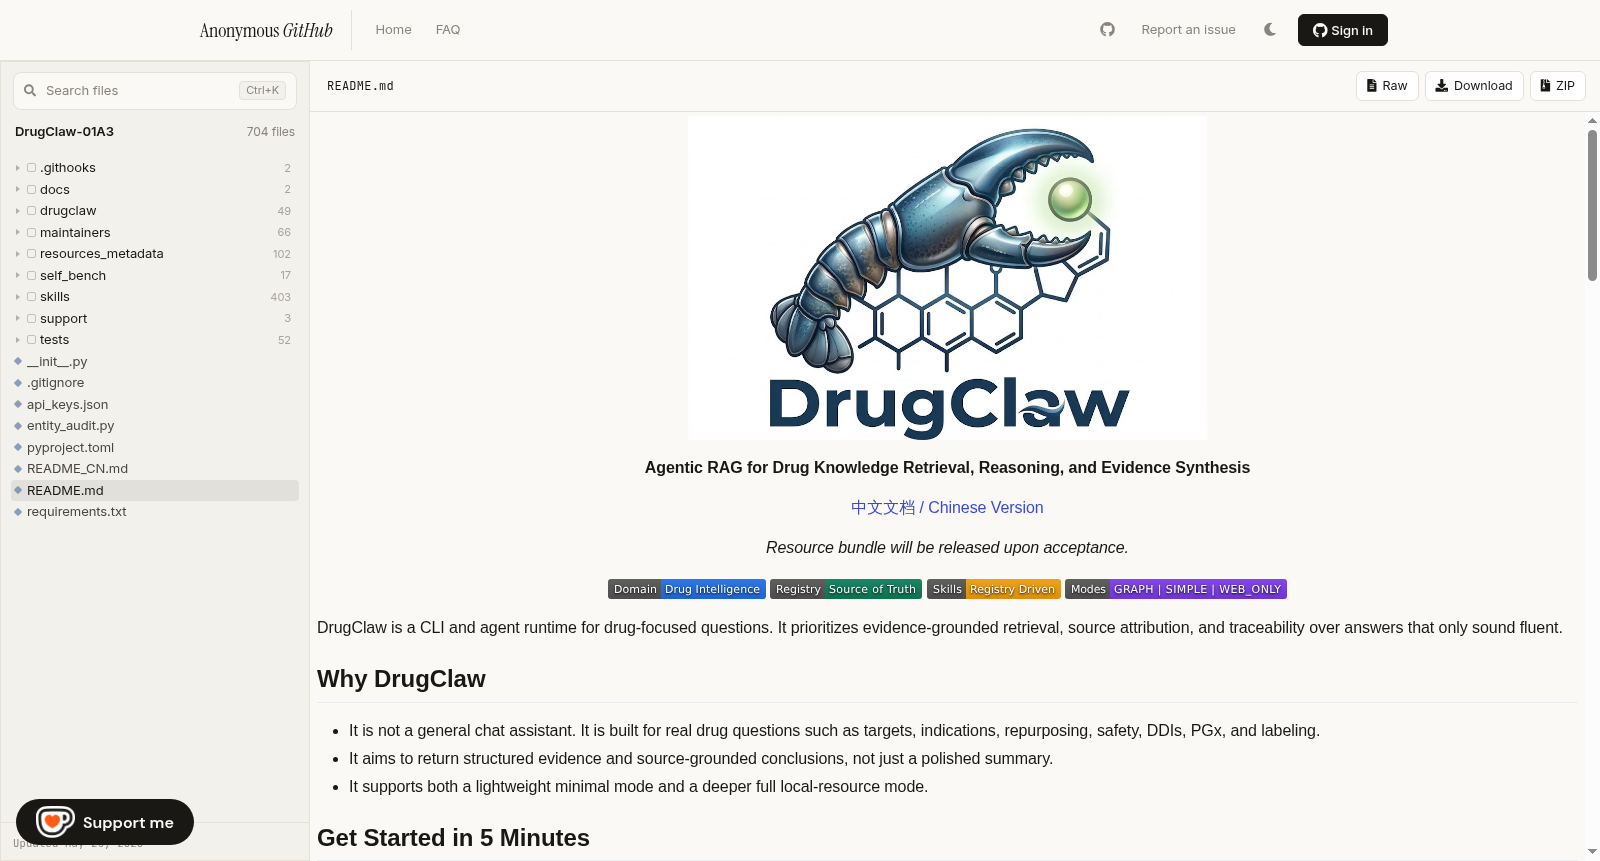Click the Sign in button
Screen dimensions: 1600x861
tap(1343, 30)
